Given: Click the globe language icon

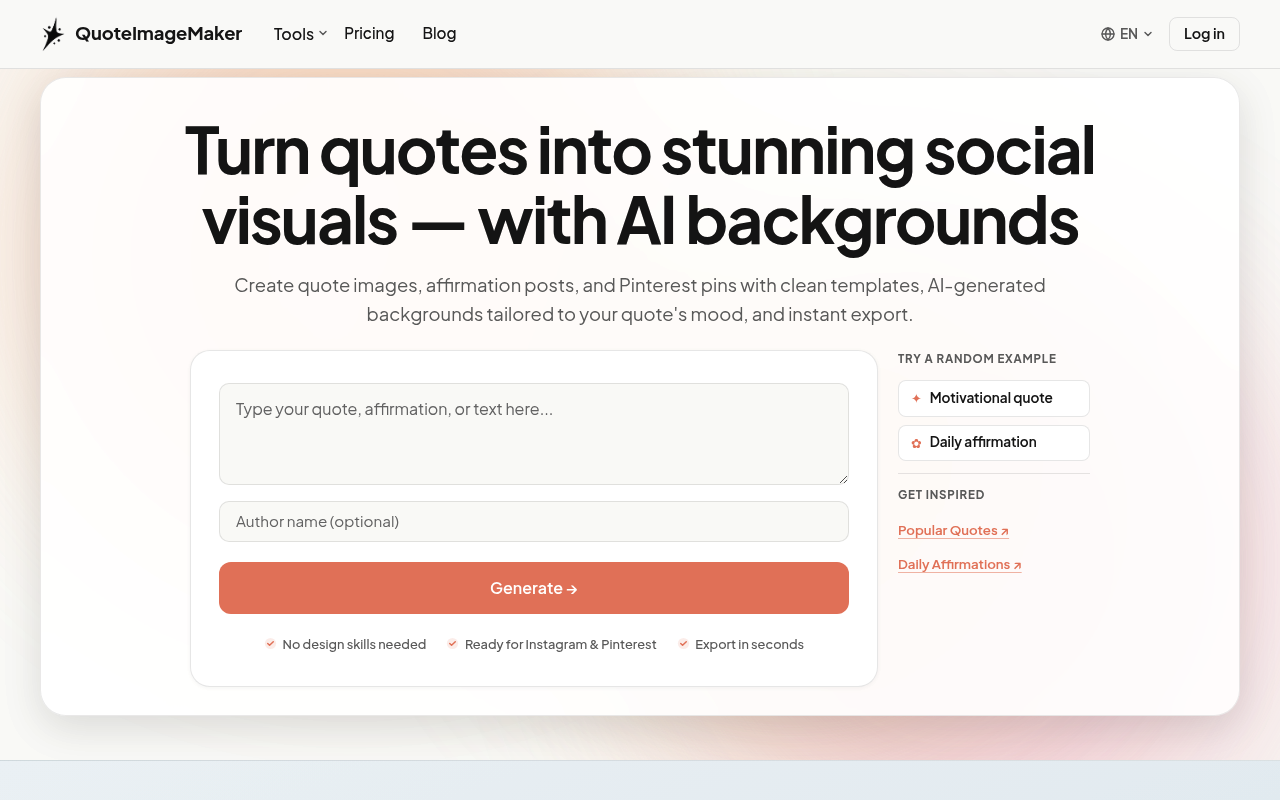Looking at the screenshot, I should pos(1108,34).
